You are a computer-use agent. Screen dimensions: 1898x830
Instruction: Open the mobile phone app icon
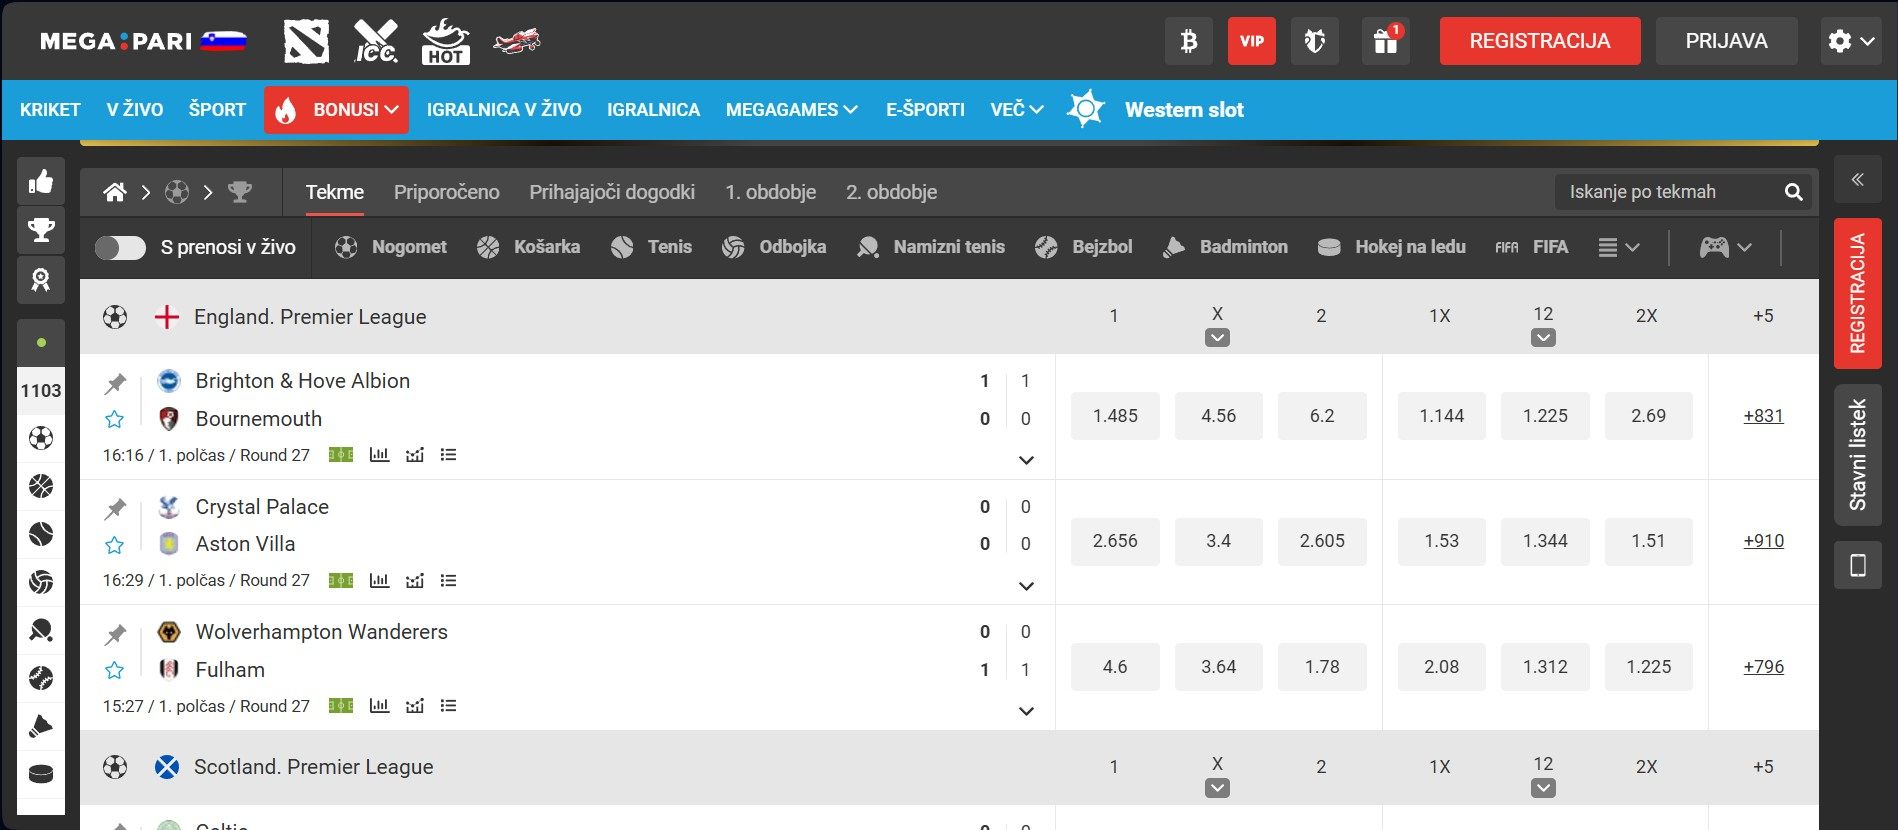(1857, 566)
